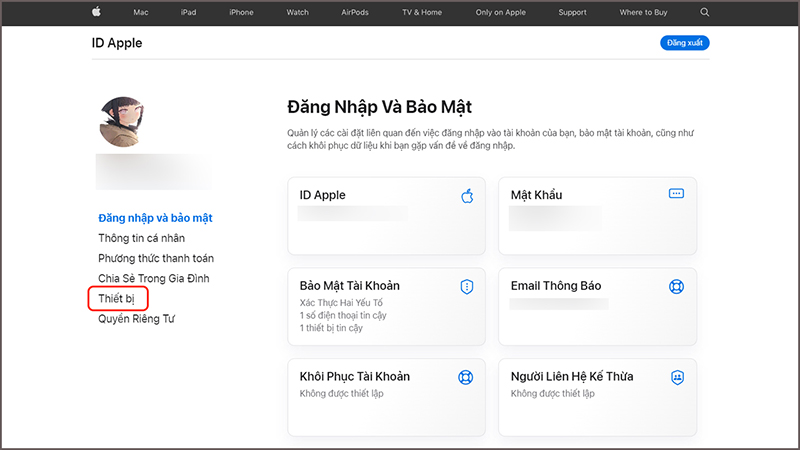Image resolution: width=800 pixels, height=450 pixels.
Task: Open Quyền Riêng Tư privacy section
Action: tap(136, 319)
